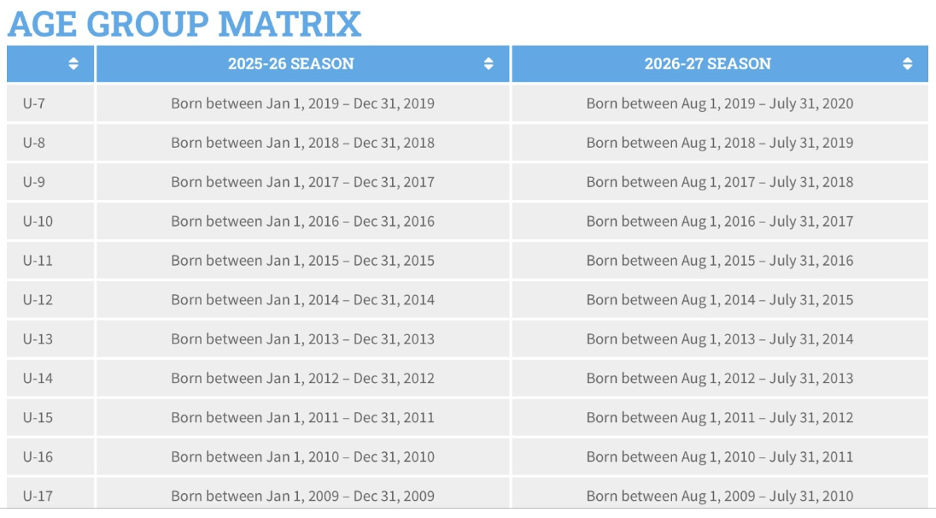Click the 2026-27 SEASON header label

[707, 64]
